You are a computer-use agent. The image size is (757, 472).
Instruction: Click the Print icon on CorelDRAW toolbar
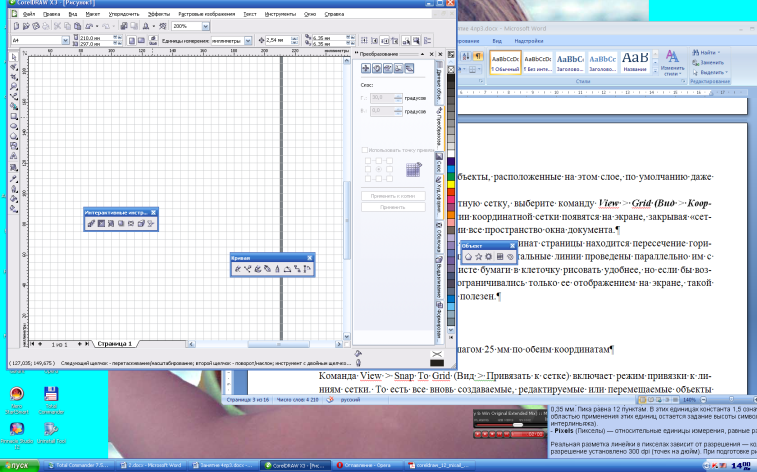(45, 26)
